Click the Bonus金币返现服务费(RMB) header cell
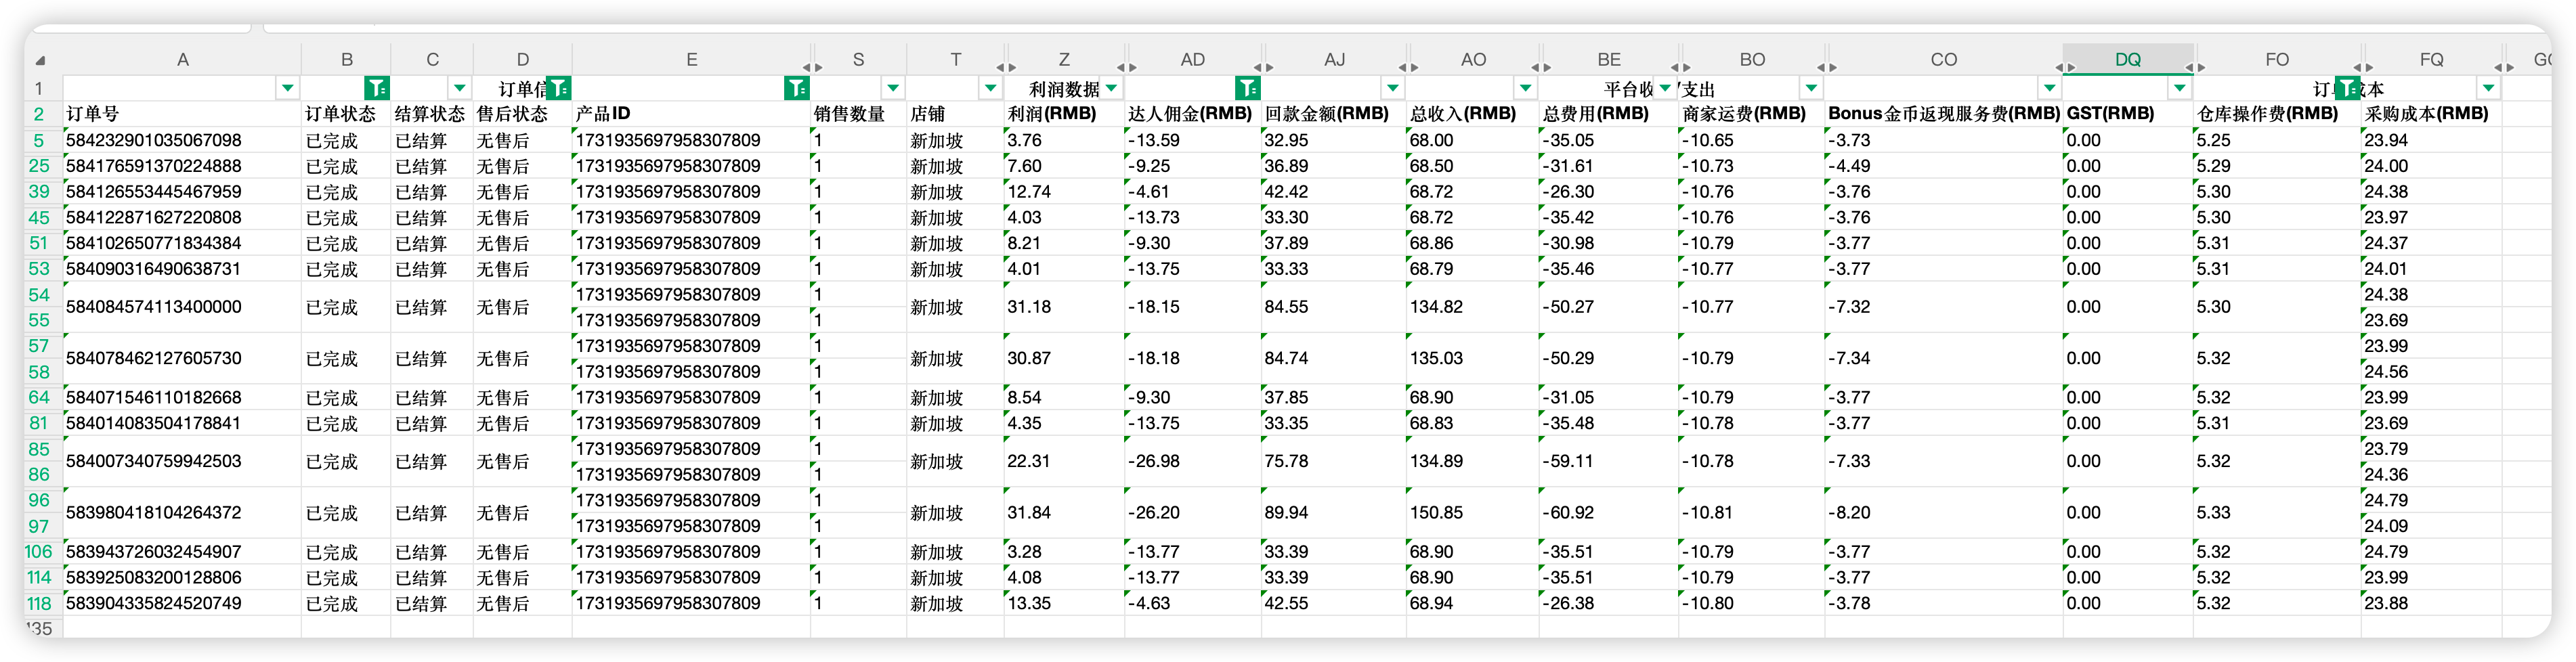The image size is (2576, 662). click(1943, 114)
